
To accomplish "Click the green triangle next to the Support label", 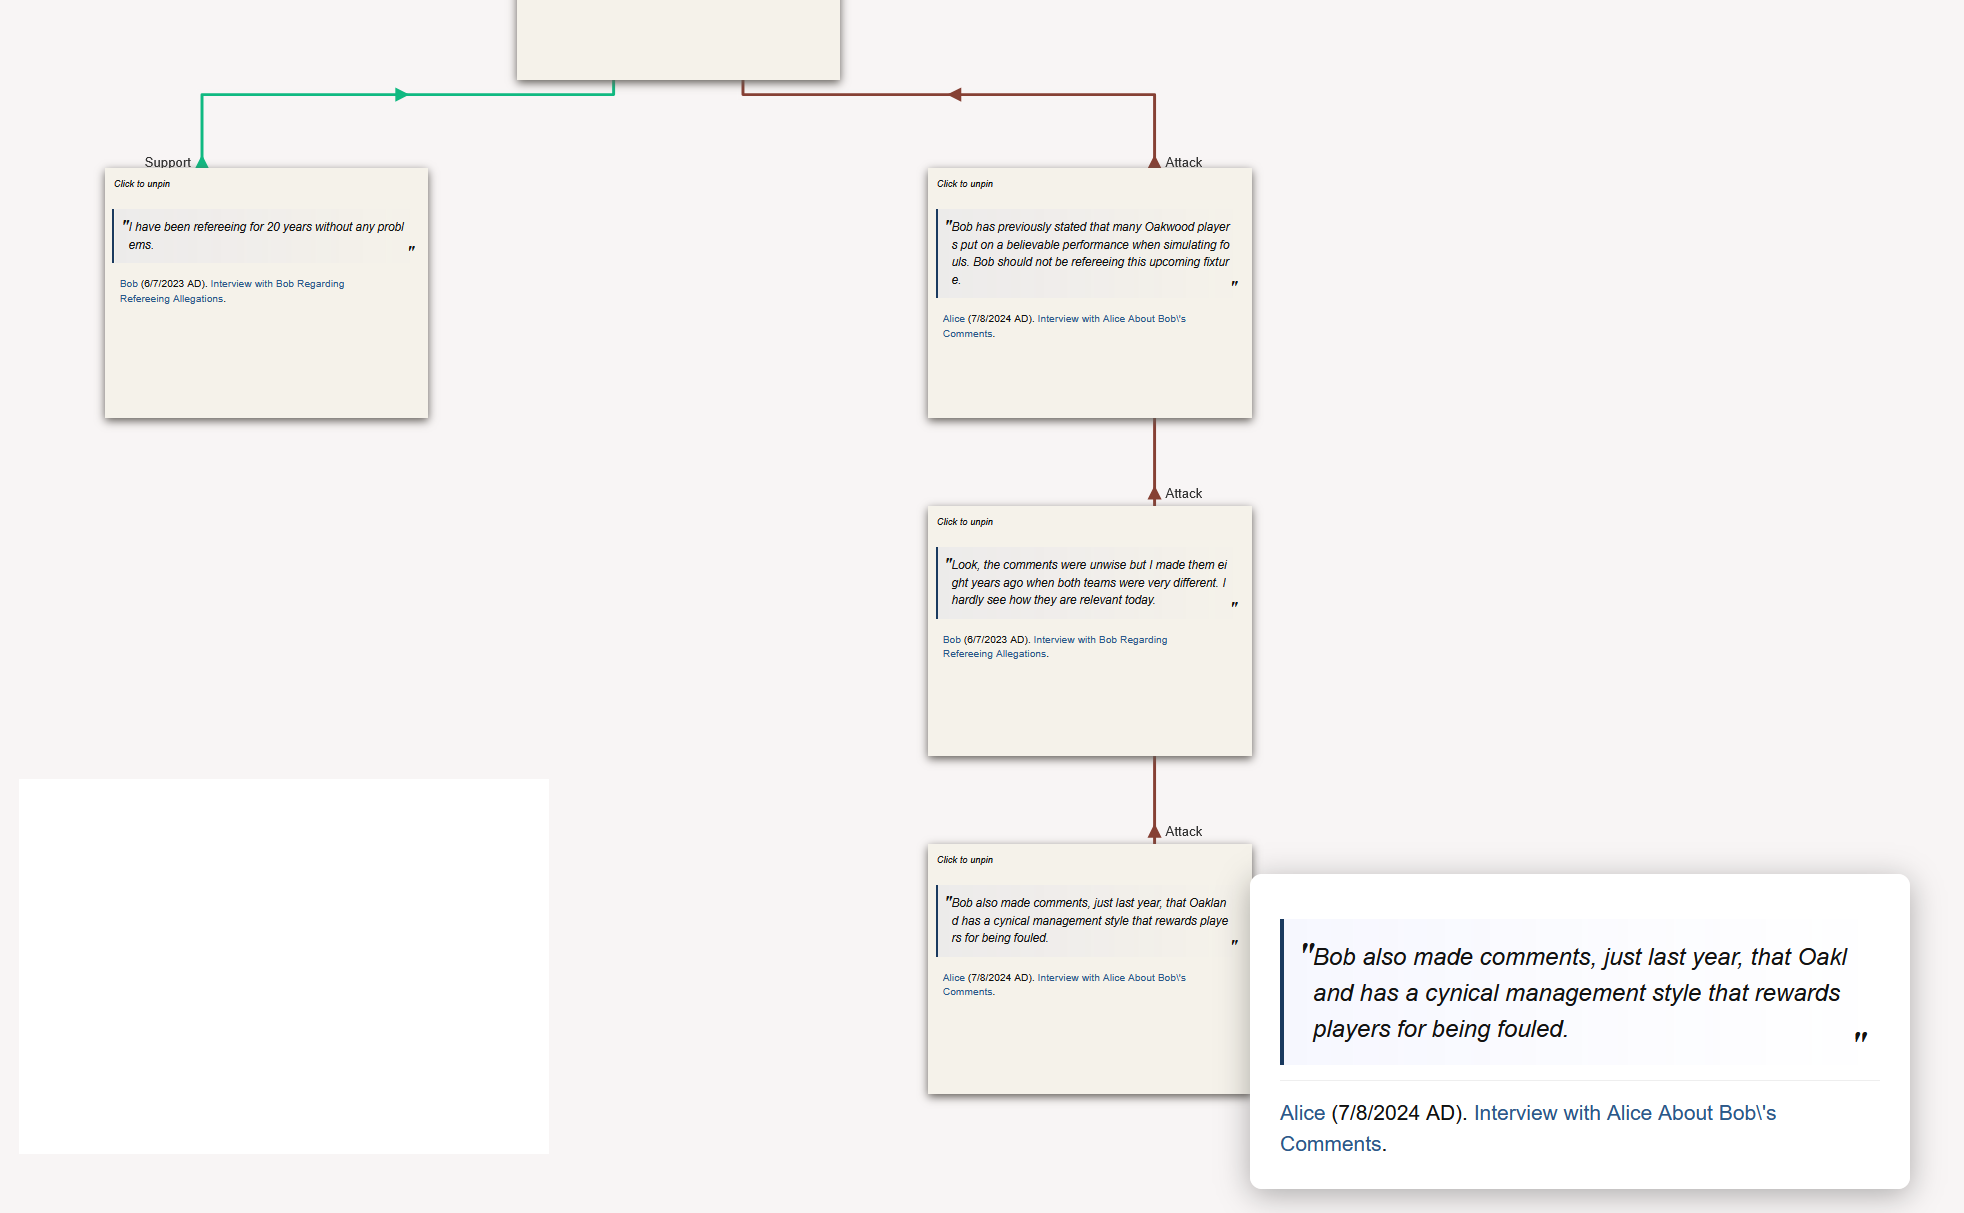I will tap(202, 162).
